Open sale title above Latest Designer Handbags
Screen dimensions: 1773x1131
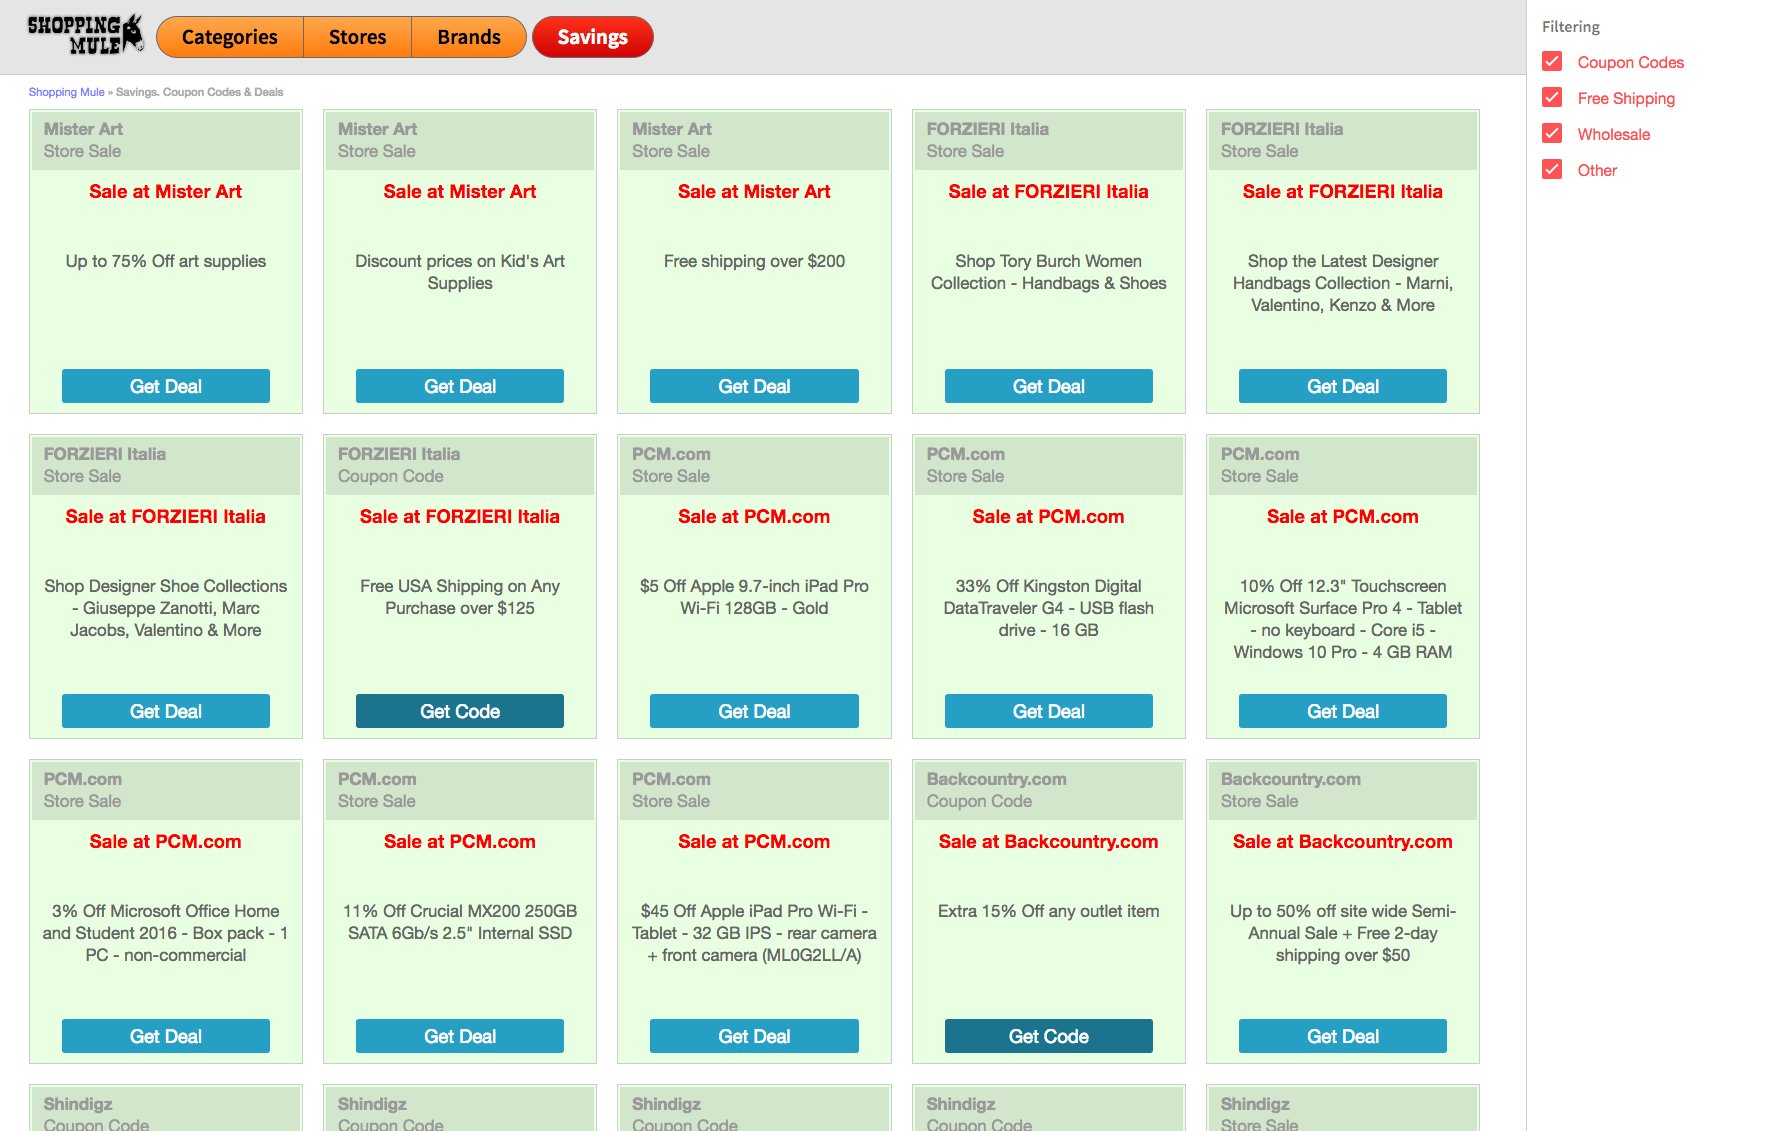point(1343,192)
